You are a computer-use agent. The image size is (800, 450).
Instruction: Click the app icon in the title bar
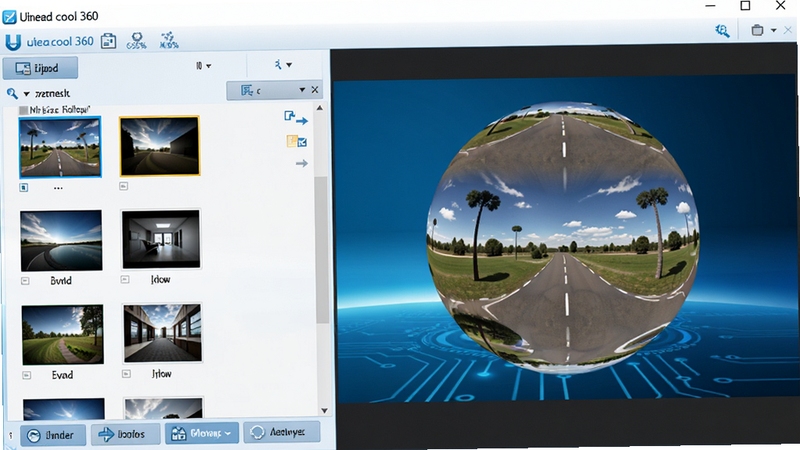coord(9,17)
